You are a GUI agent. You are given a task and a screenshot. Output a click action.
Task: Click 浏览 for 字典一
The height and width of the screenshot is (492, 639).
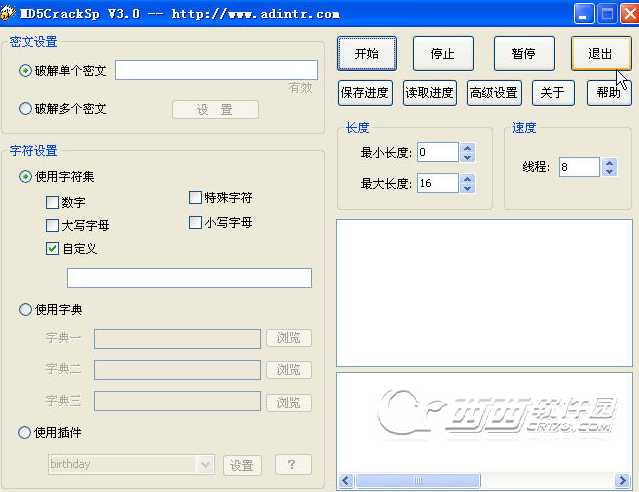point(289,338)
